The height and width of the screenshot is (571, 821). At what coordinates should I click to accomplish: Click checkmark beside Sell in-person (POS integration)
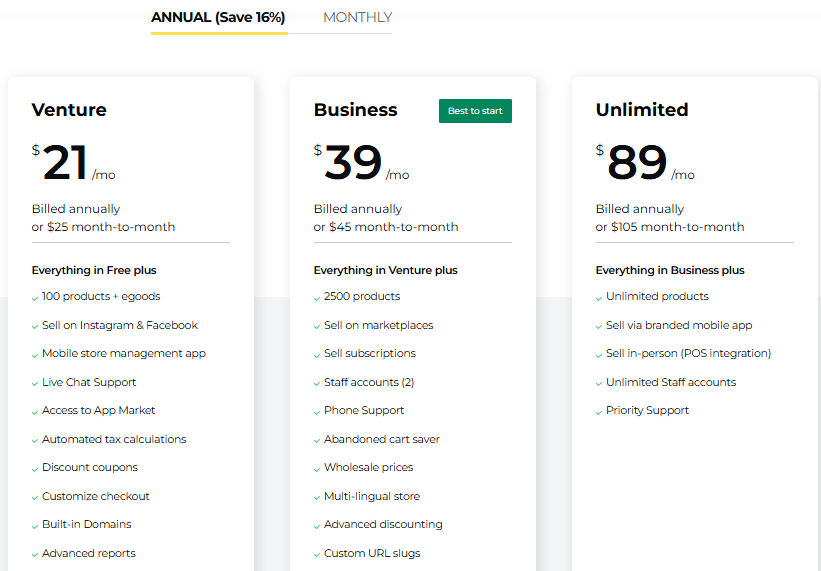pos(598,355)
